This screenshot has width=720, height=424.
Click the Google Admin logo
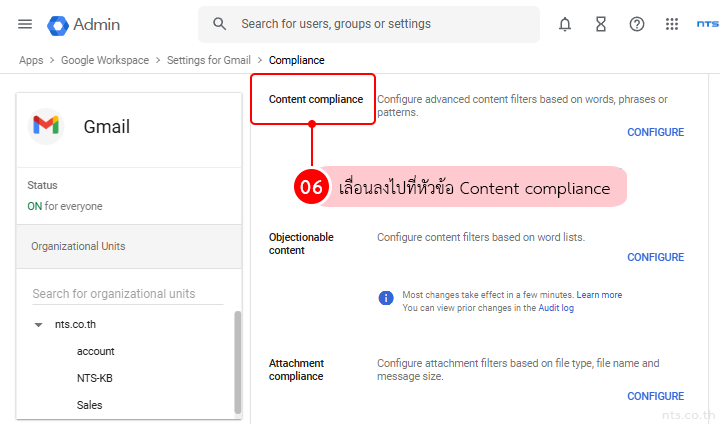click(84, 25)
